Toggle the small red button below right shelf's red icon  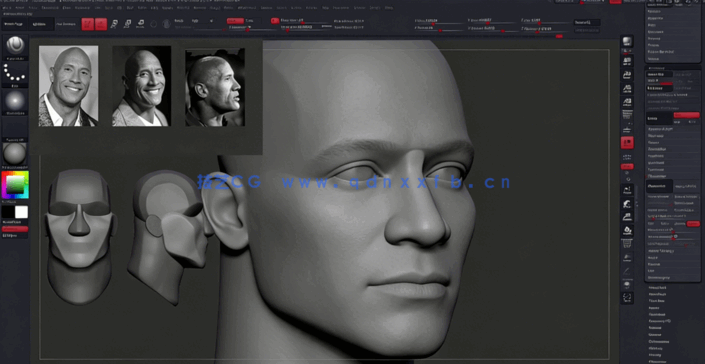coord(627,167)
